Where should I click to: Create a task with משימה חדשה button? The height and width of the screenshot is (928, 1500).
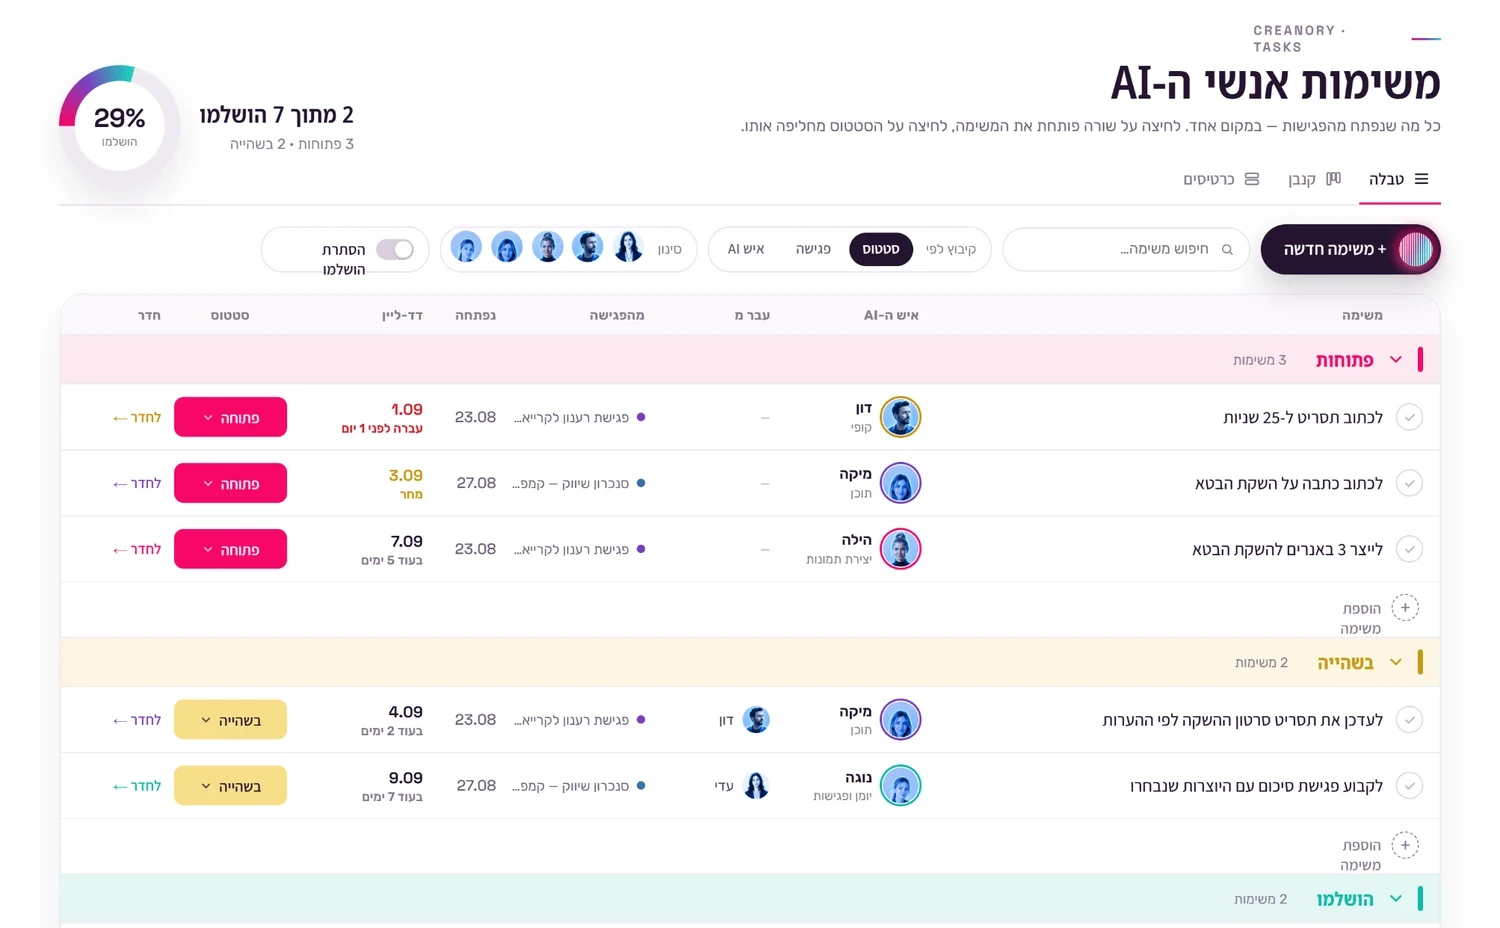pos(1350,249)
